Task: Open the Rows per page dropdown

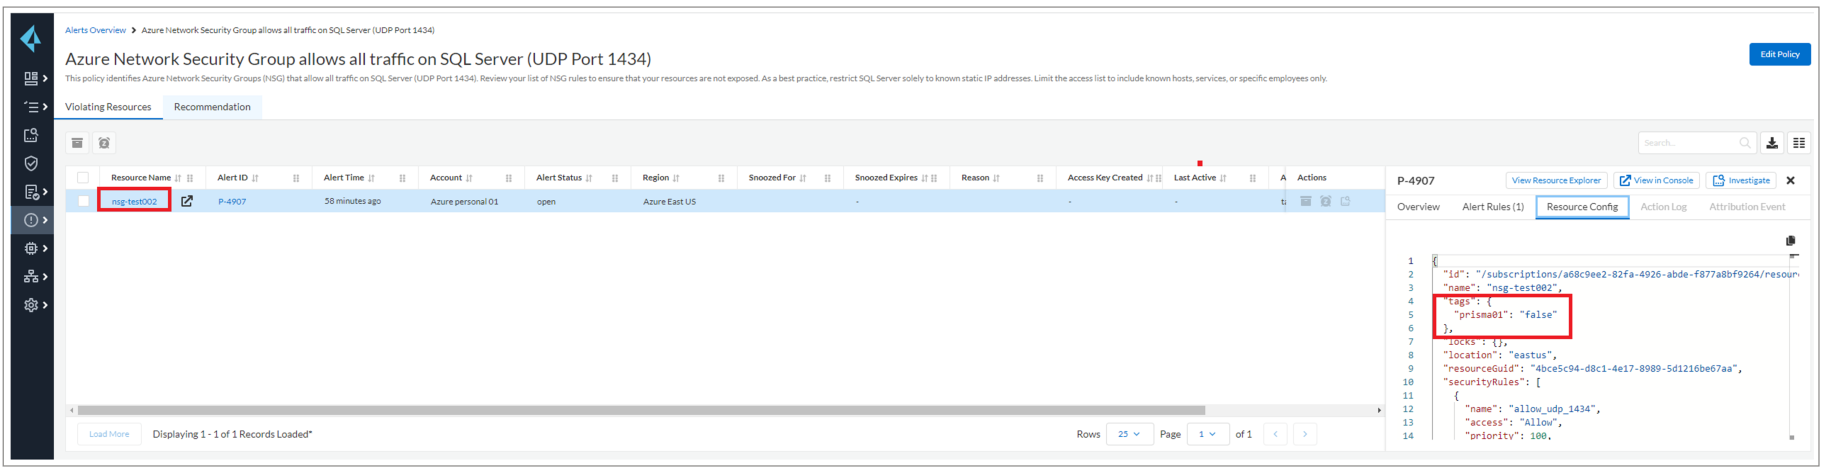Action: click(x=1129, y=434)
